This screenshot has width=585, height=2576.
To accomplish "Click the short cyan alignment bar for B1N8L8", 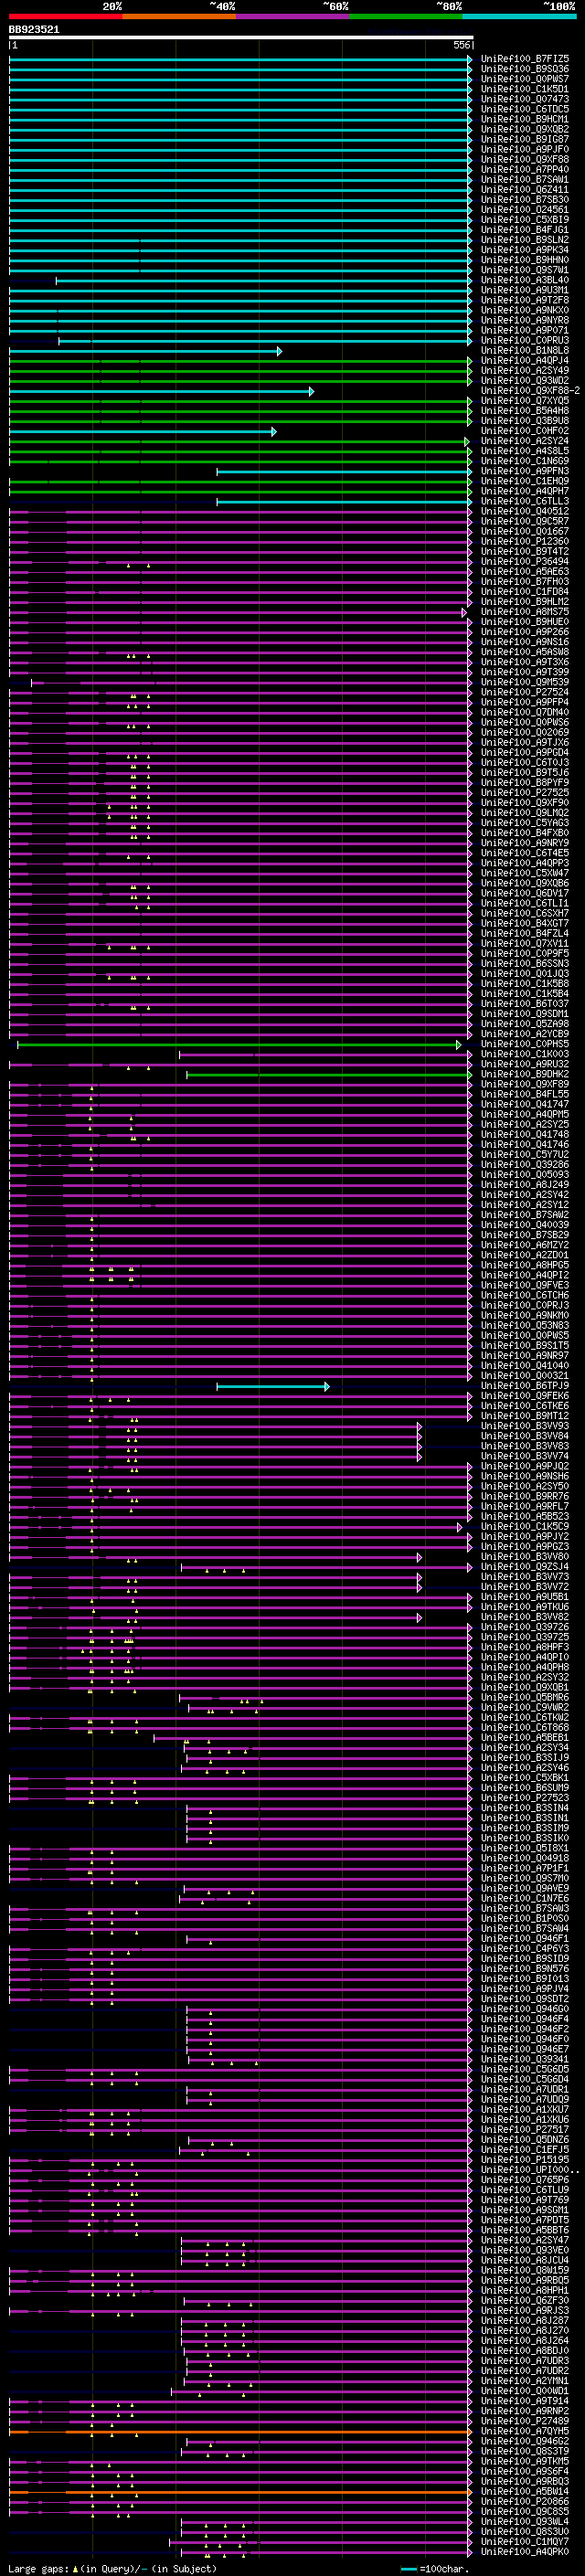I will click(x=146, y=351).
